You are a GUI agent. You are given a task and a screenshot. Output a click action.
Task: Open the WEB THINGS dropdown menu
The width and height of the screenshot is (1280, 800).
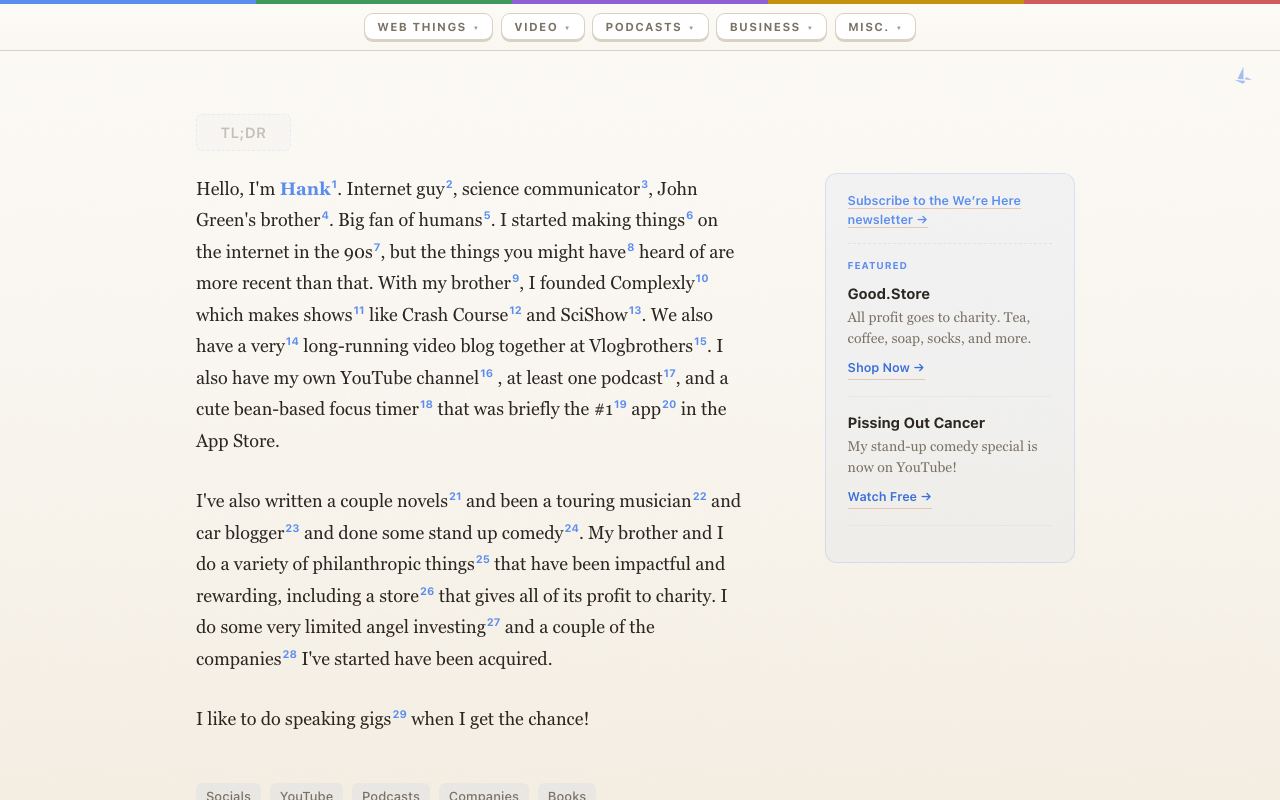[428, 27]
